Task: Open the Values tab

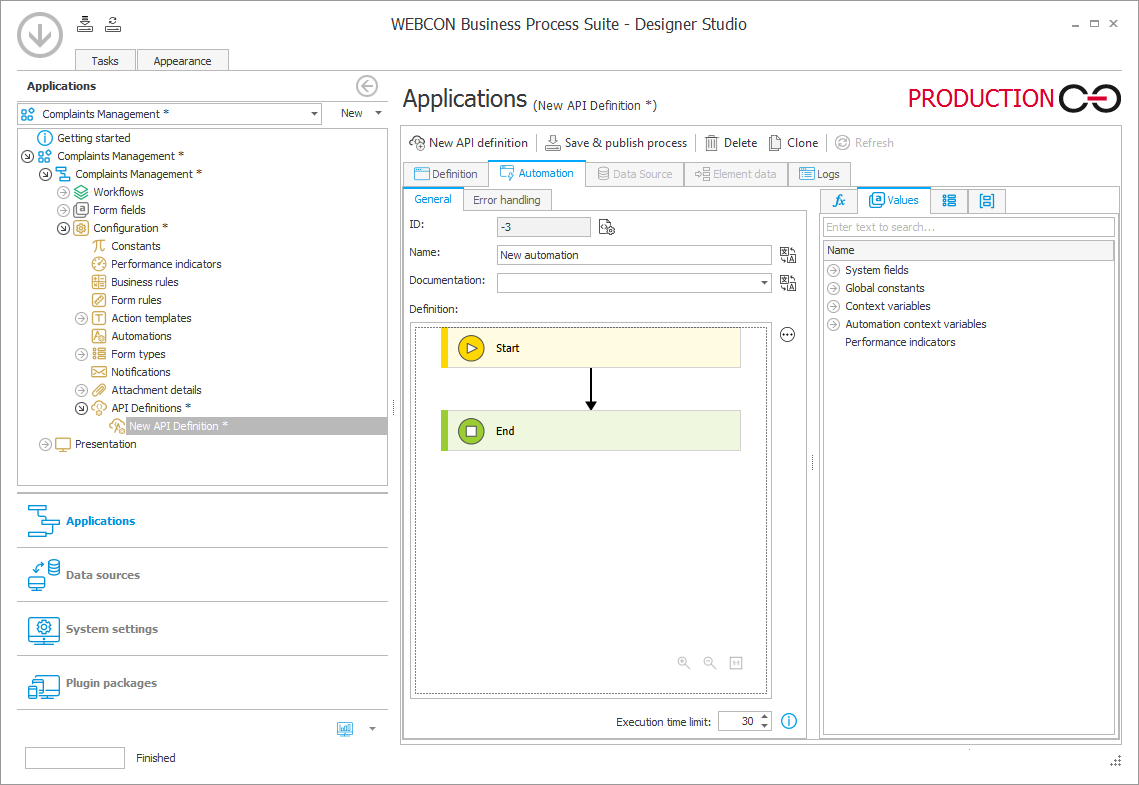Action: click(893, 200)
